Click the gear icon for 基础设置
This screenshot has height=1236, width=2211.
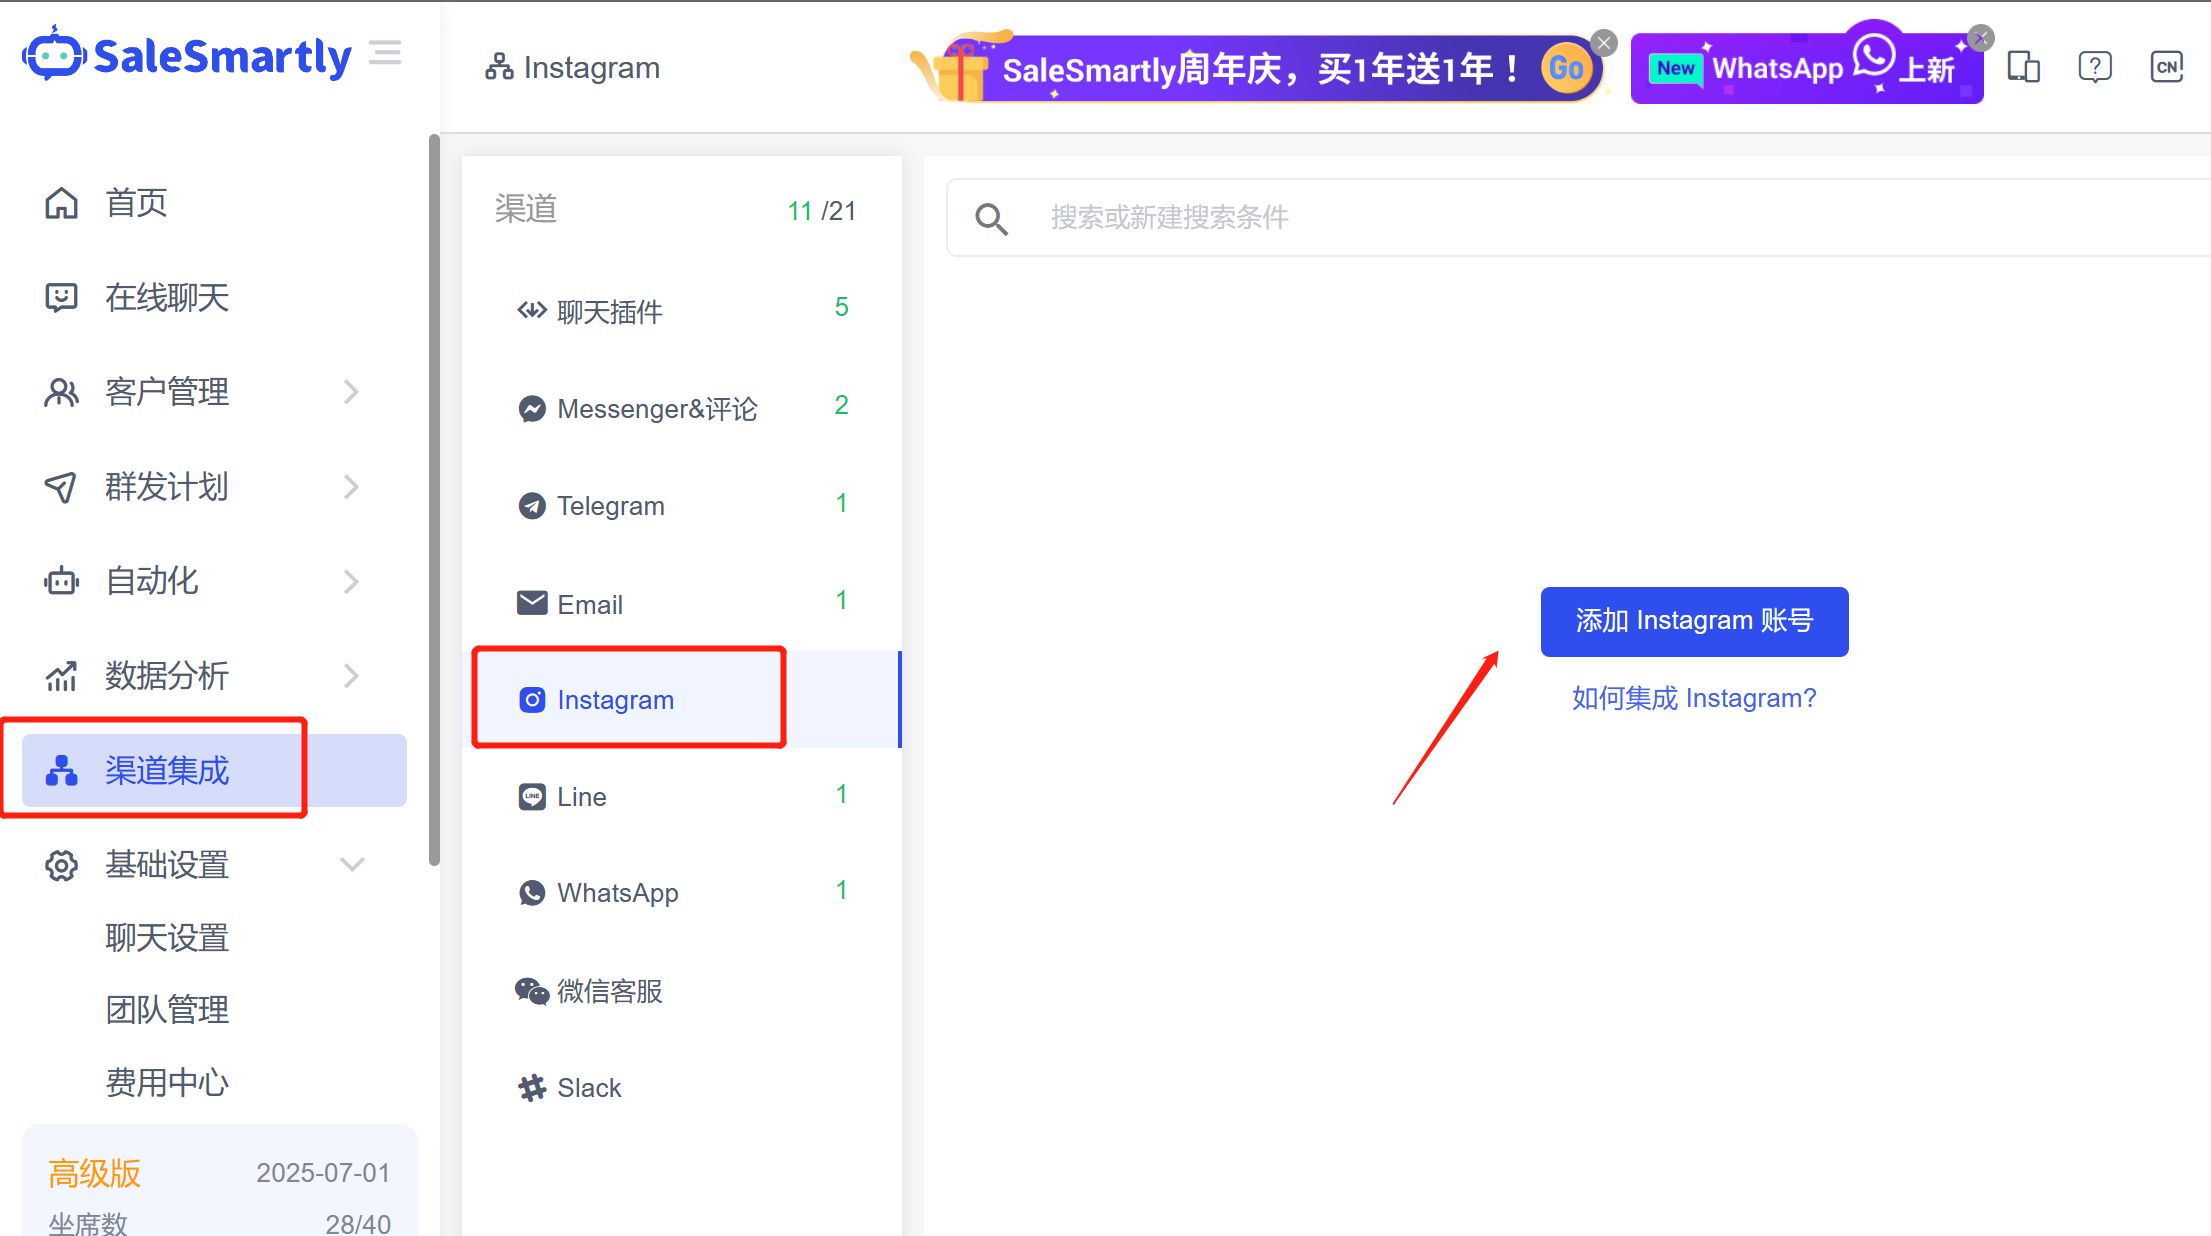pyautogui.click(x=61, y=865)
